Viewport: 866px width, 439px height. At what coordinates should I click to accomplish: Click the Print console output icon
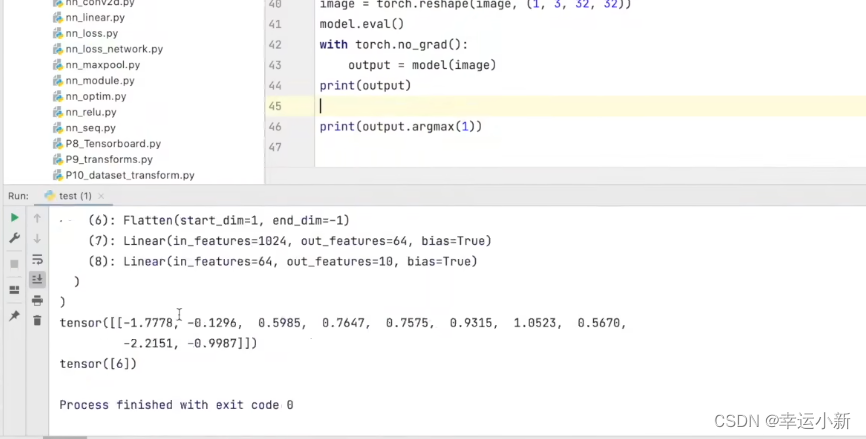click(37, 300)
